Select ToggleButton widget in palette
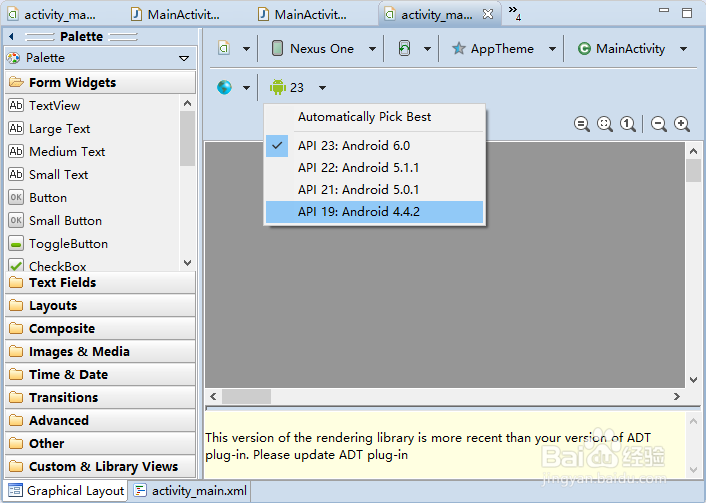 (92, 244)
